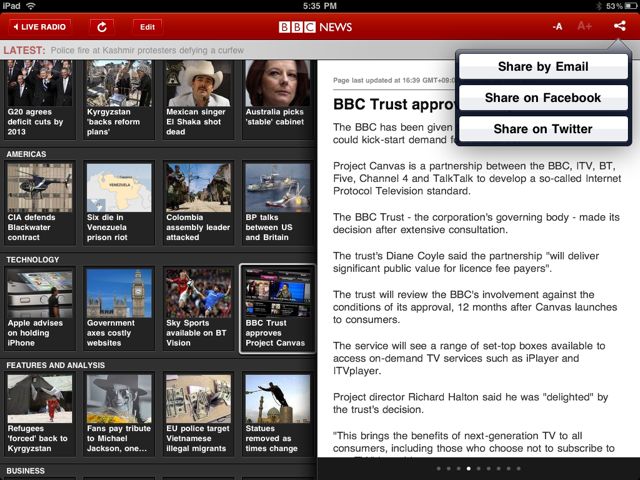Screen dimensions: 640x480
Task: Open CIA defends Blackwater contract story
Action: coord(40,203)
